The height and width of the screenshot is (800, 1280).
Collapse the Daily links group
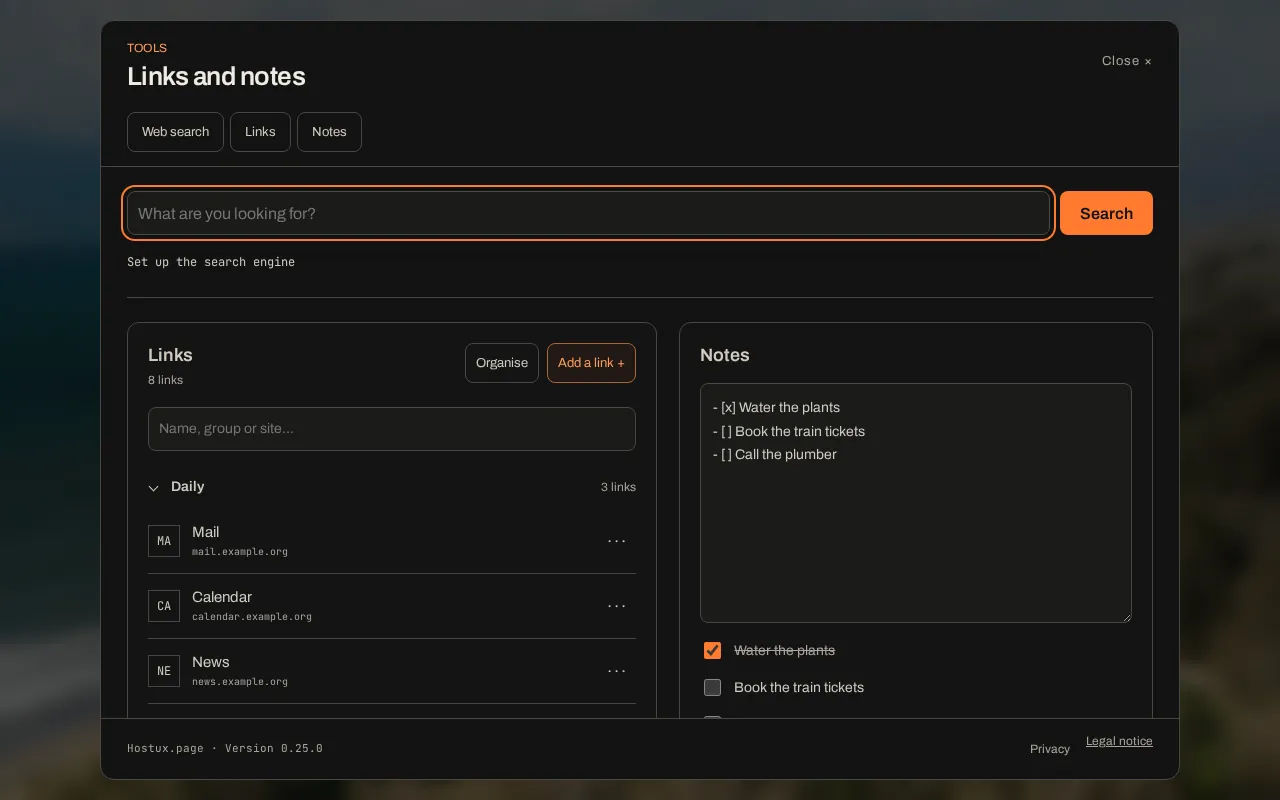153,488
